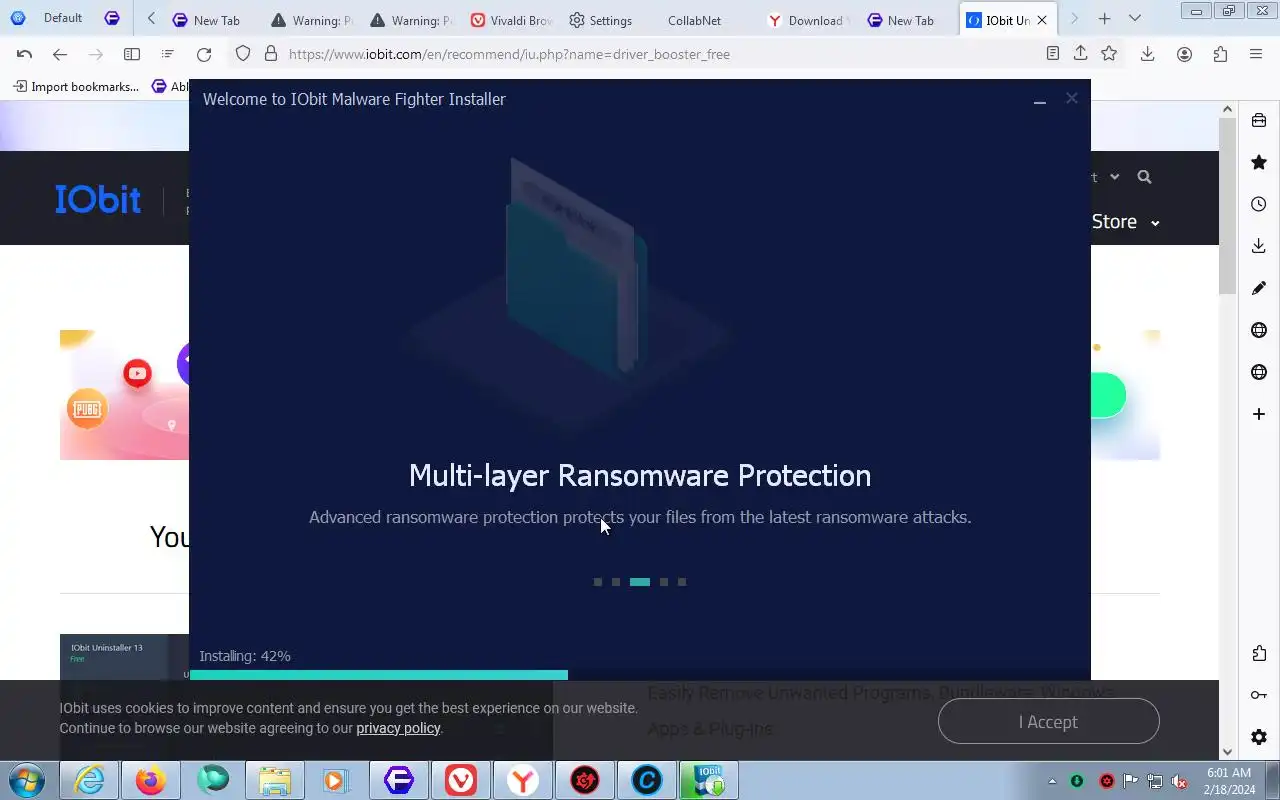Expand the list-all-tabs dropdown arrow
Image resolution: width=1280 pixels, height=800 pixels.
pos(1134,19)
